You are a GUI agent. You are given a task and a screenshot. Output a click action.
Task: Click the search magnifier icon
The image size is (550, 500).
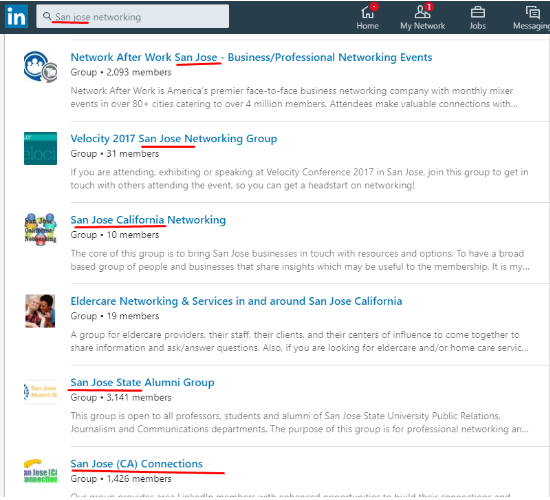(47, 16)
